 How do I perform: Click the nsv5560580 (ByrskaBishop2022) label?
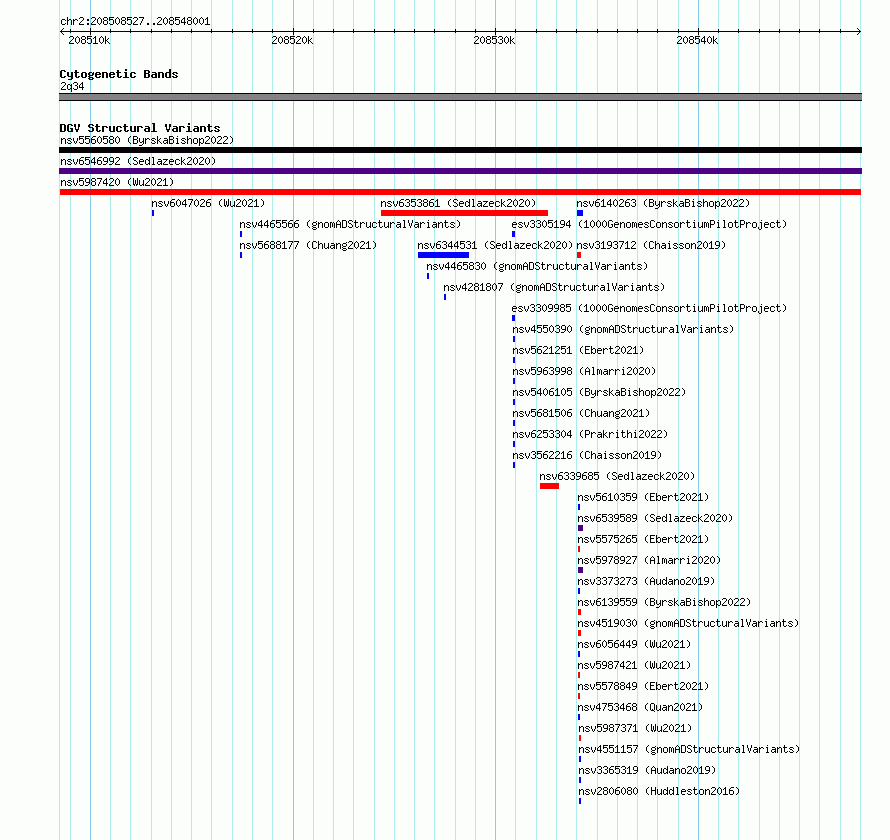pos(147,140)
